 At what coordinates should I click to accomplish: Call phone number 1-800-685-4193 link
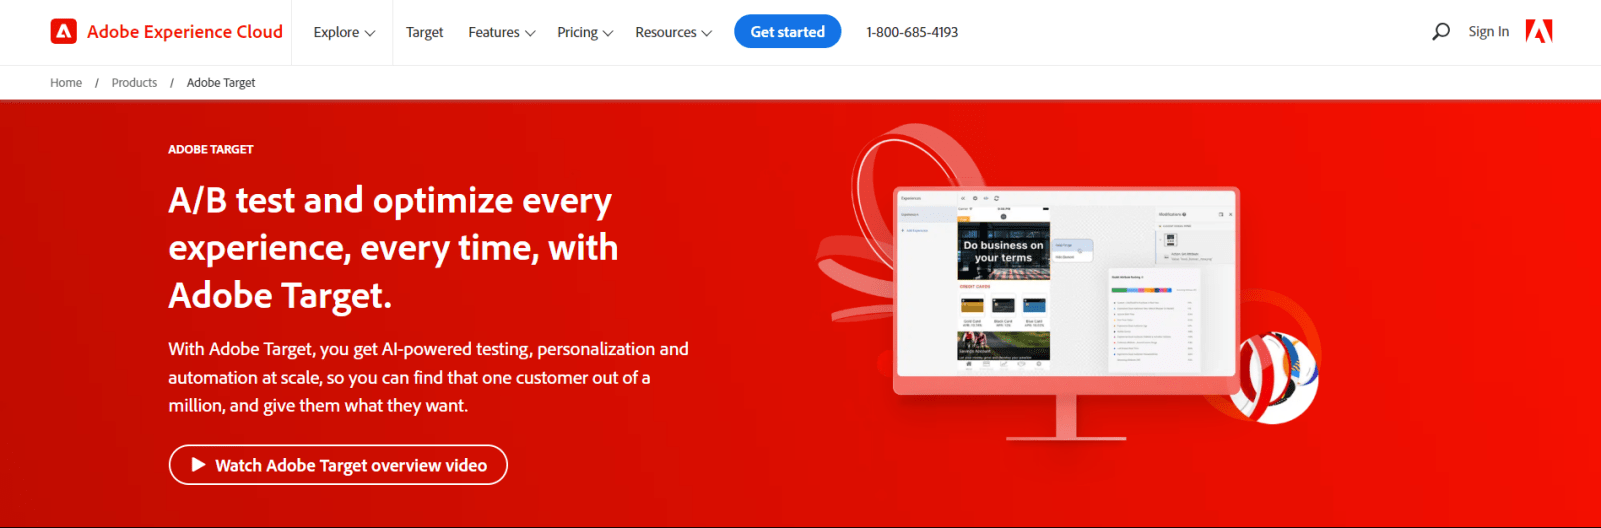[912, 32]
